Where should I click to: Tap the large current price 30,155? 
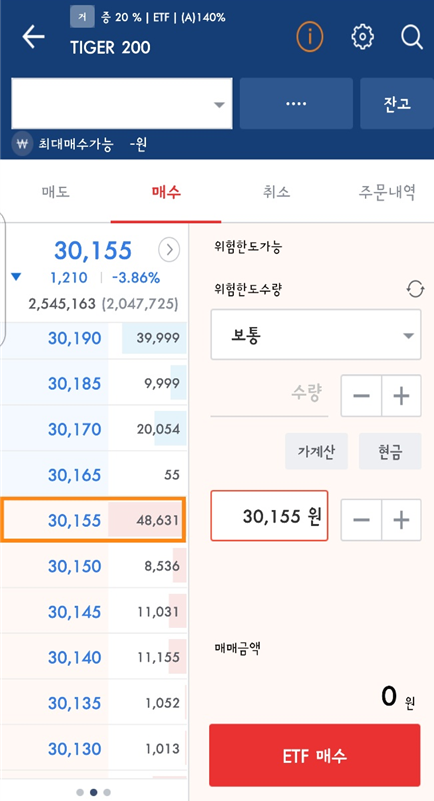pyautogui.click(x=93, y=250)
